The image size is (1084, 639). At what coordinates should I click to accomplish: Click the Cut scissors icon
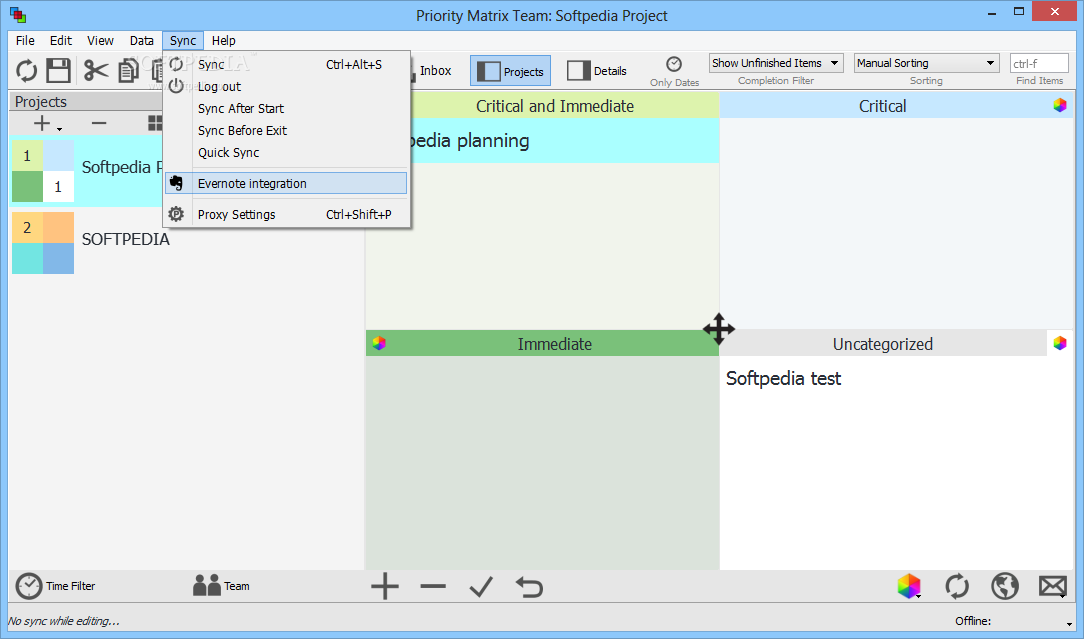[x=96, y=71]
